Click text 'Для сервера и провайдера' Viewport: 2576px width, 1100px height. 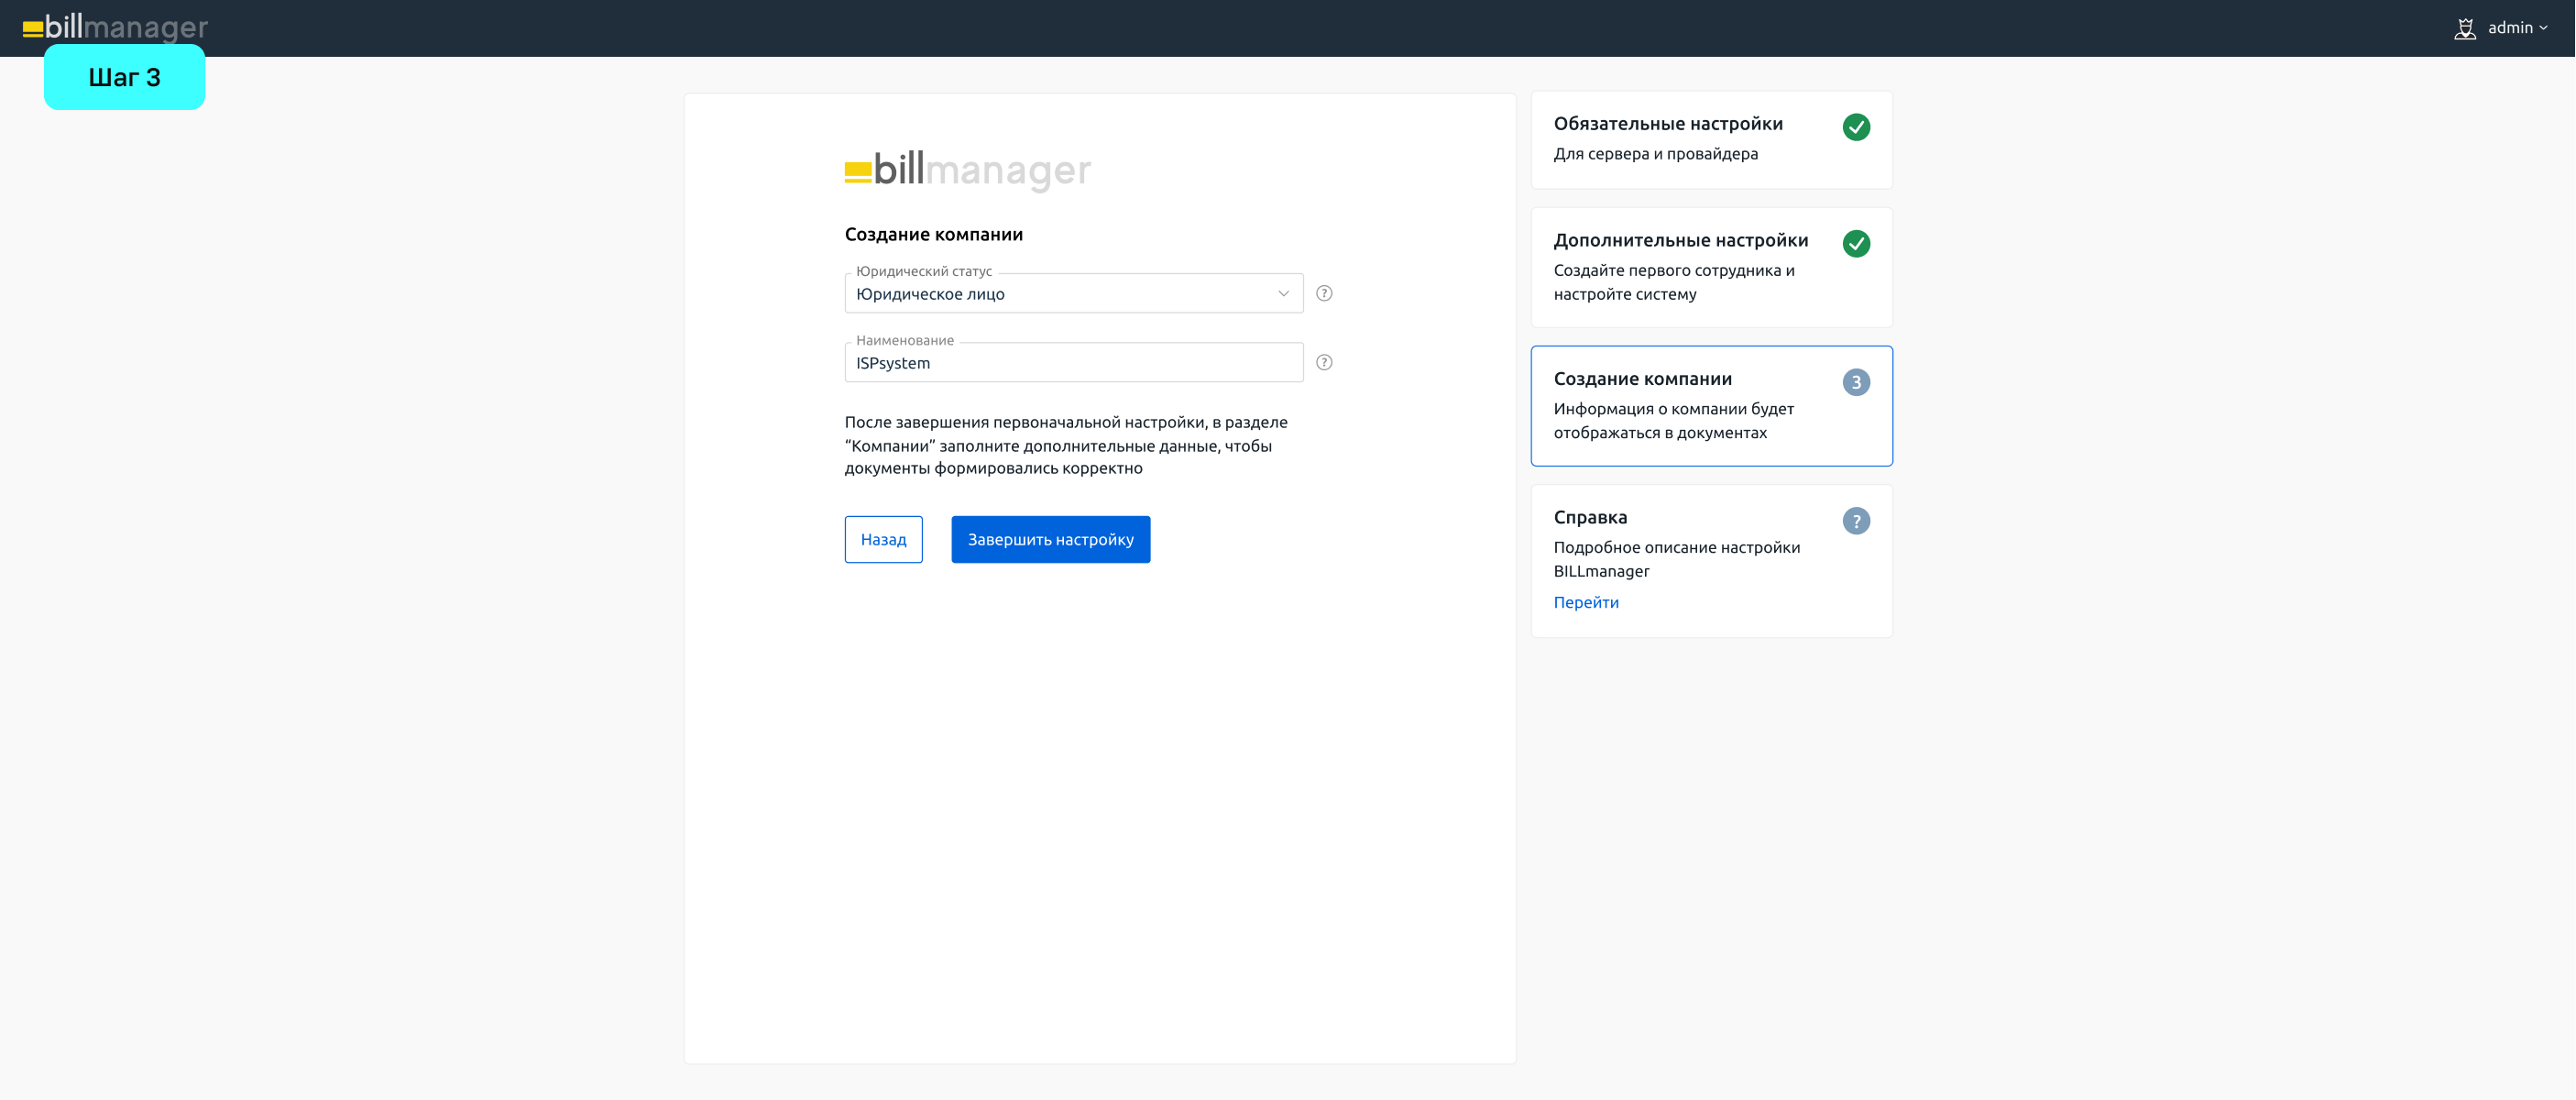[x=1655, y=154]
